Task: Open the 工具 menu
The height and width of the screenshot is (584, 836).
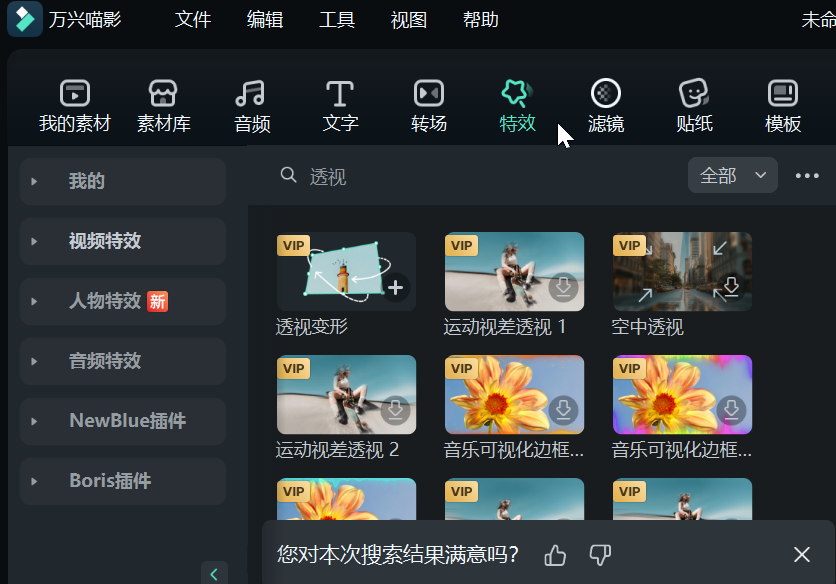Action: pos(336,20)
